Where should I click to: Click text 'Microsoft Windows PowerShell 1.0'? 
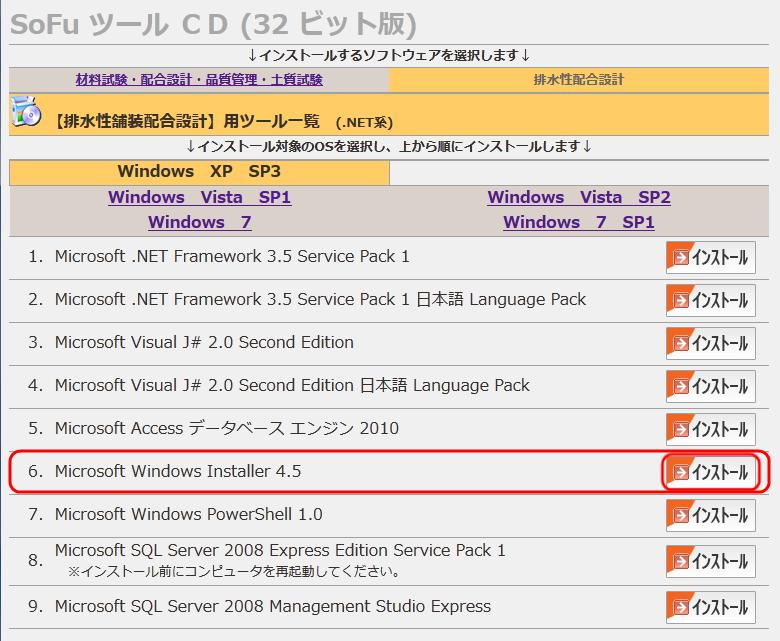coord(189,514)
